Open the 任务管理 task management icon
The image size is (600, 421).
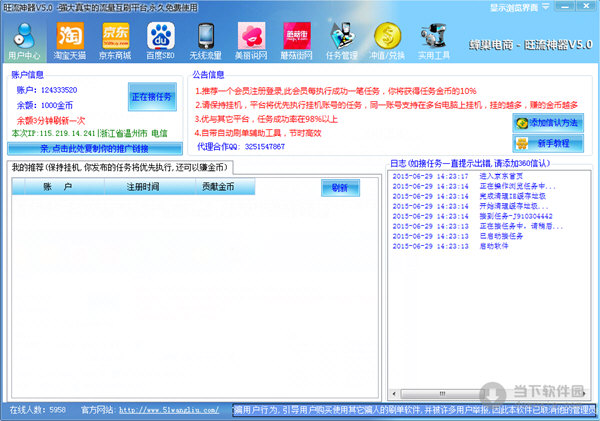click(342, 41)
